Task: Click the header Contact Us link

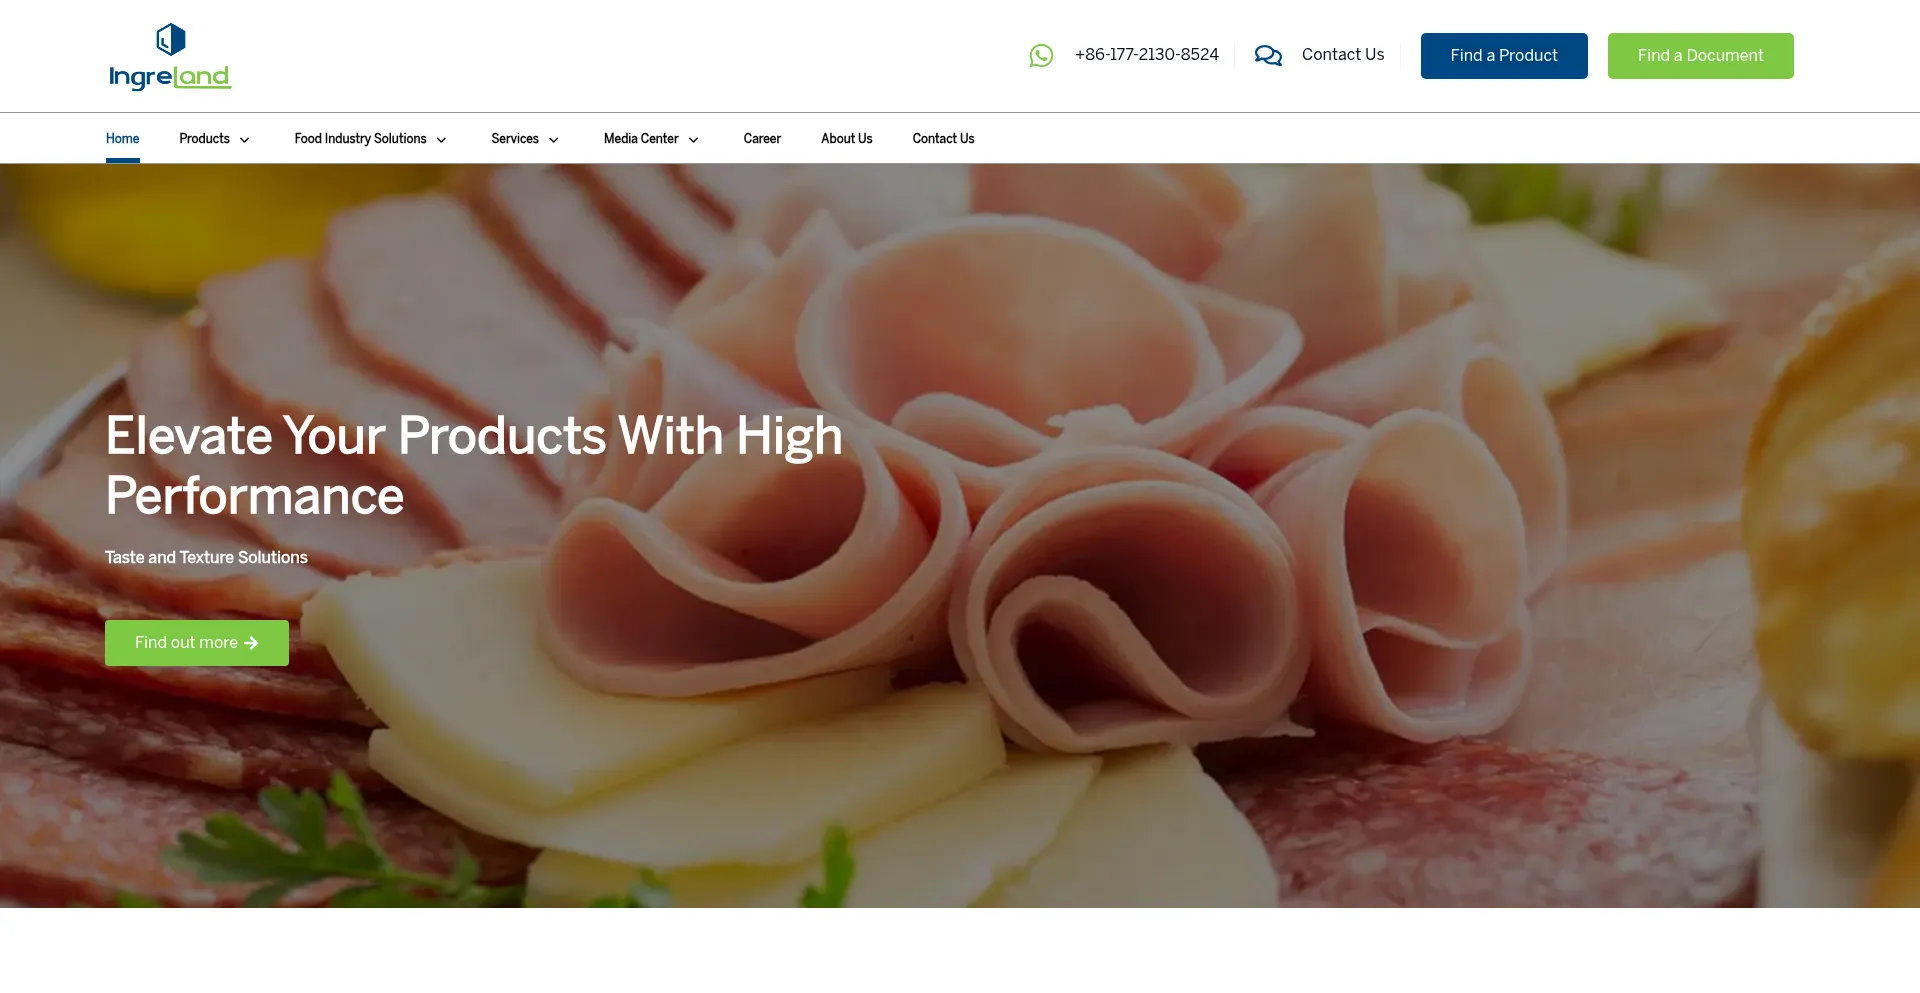Action: coord(1342,55)
